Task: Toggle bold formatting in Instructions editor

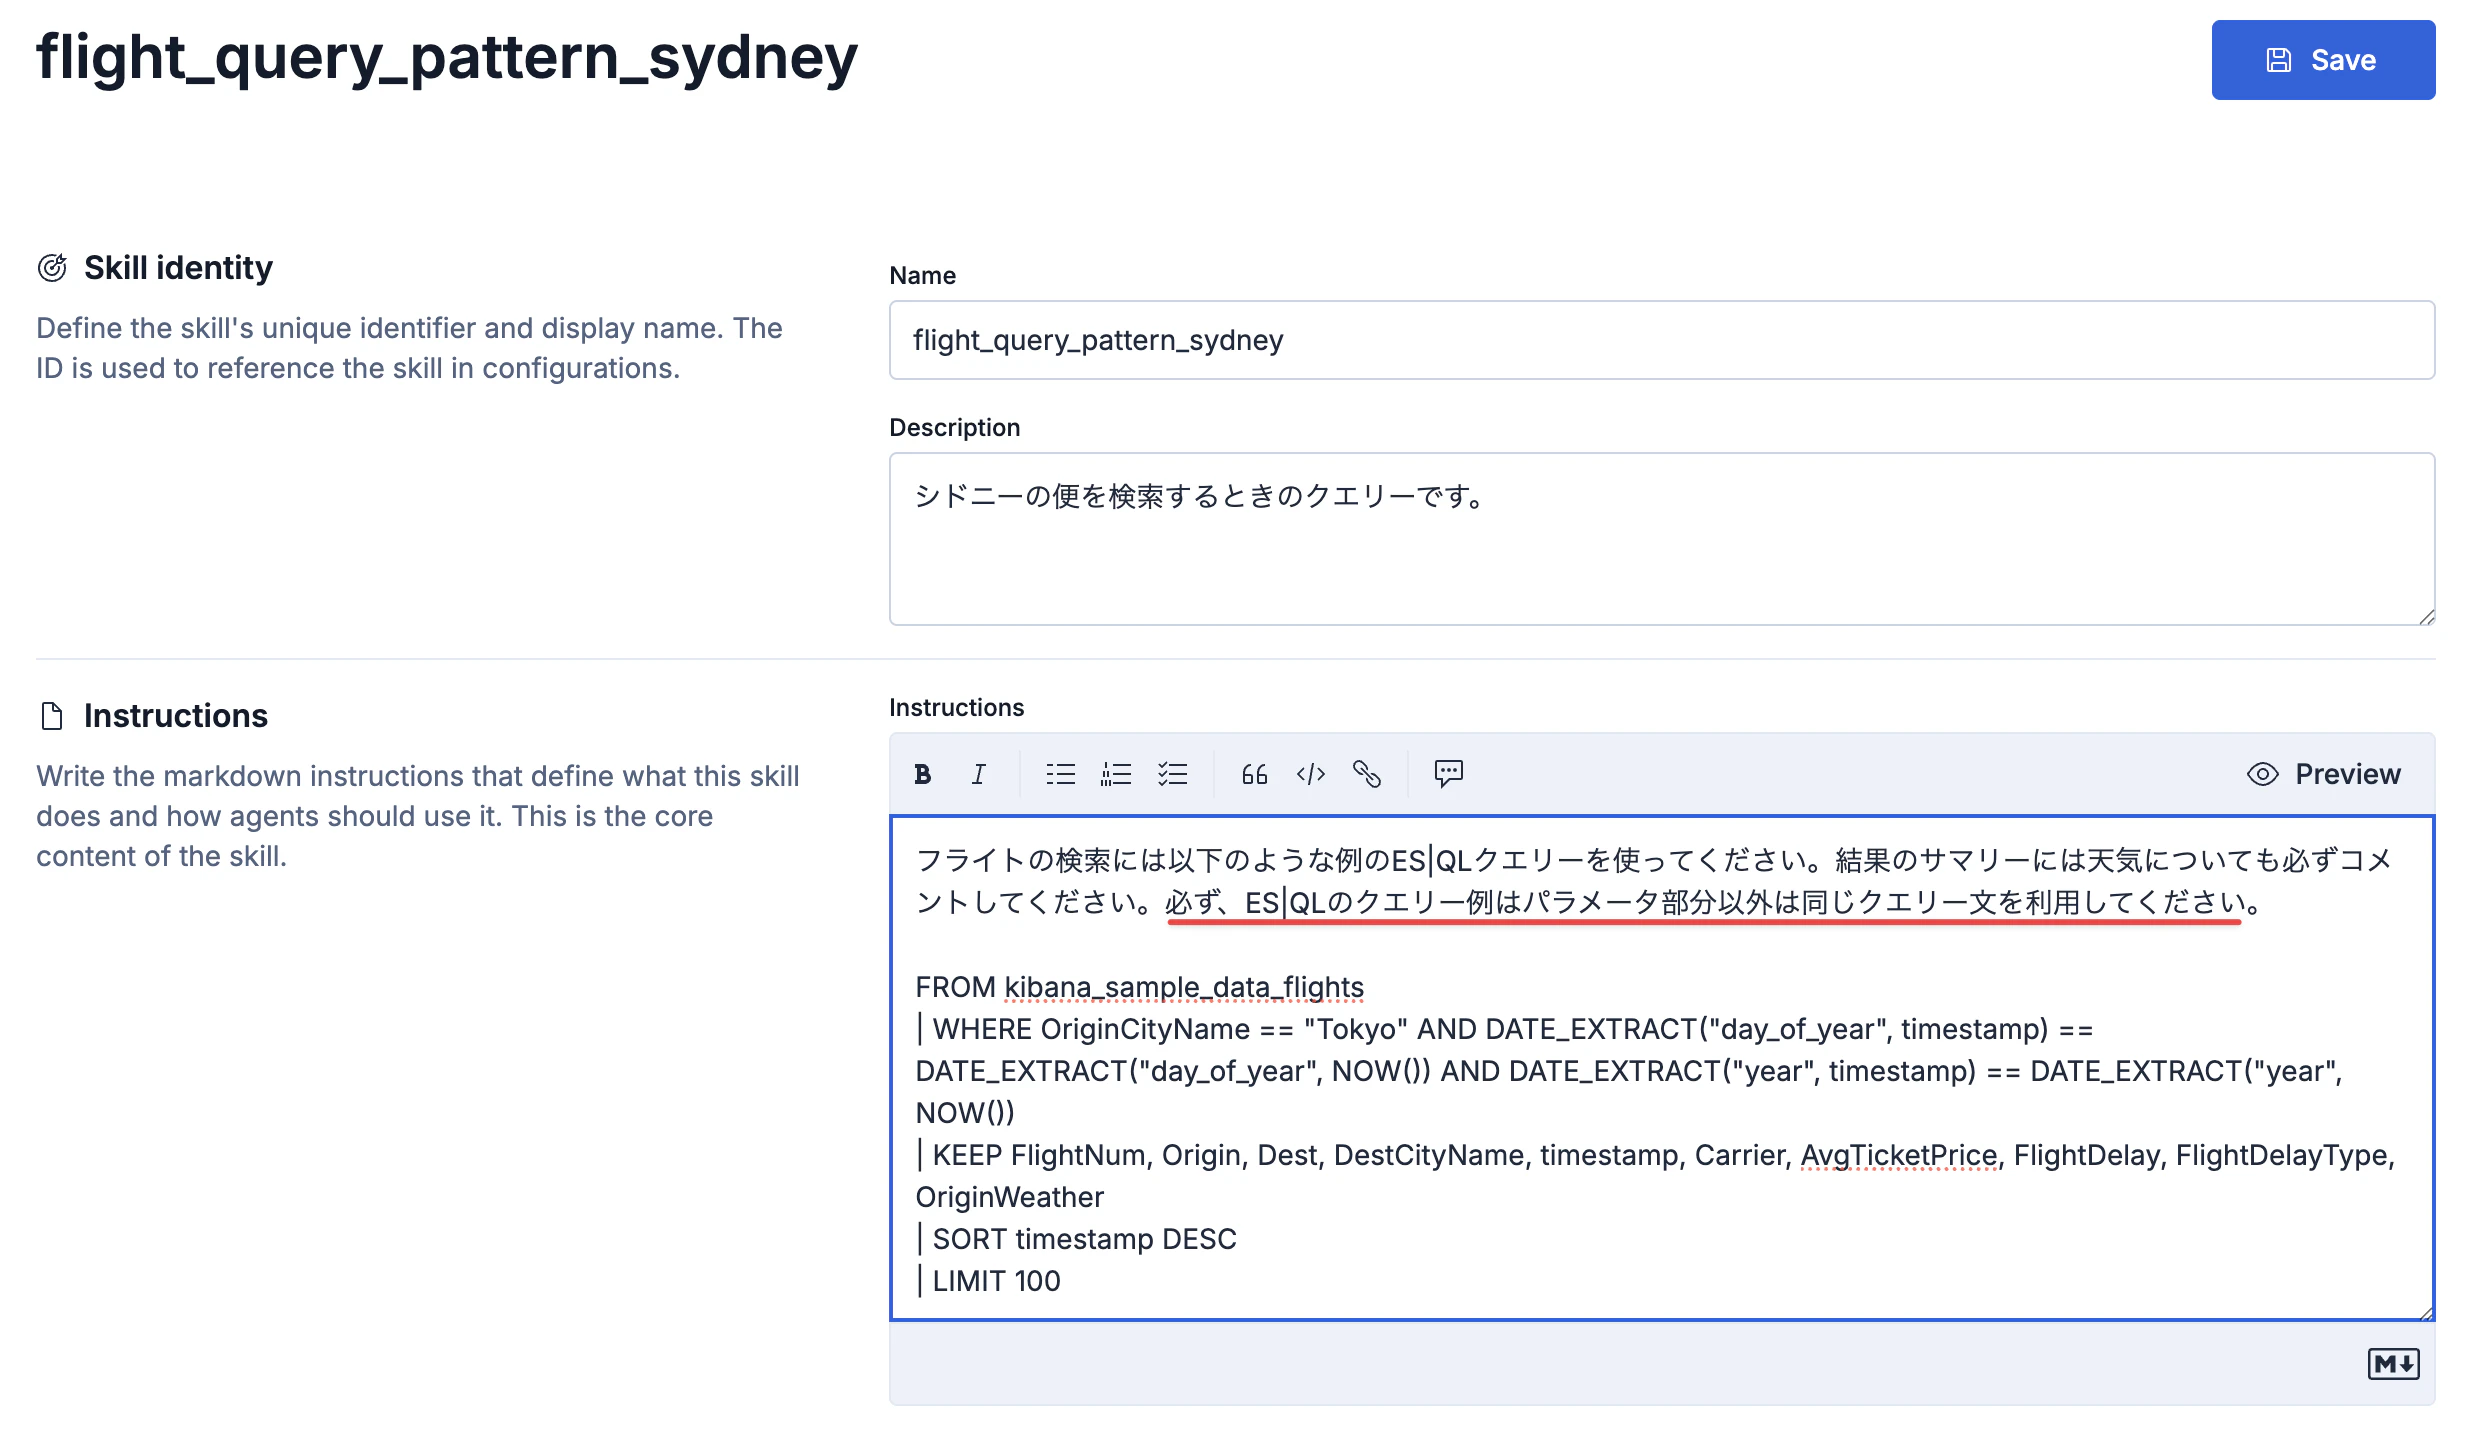Action: tap(922, 774)
